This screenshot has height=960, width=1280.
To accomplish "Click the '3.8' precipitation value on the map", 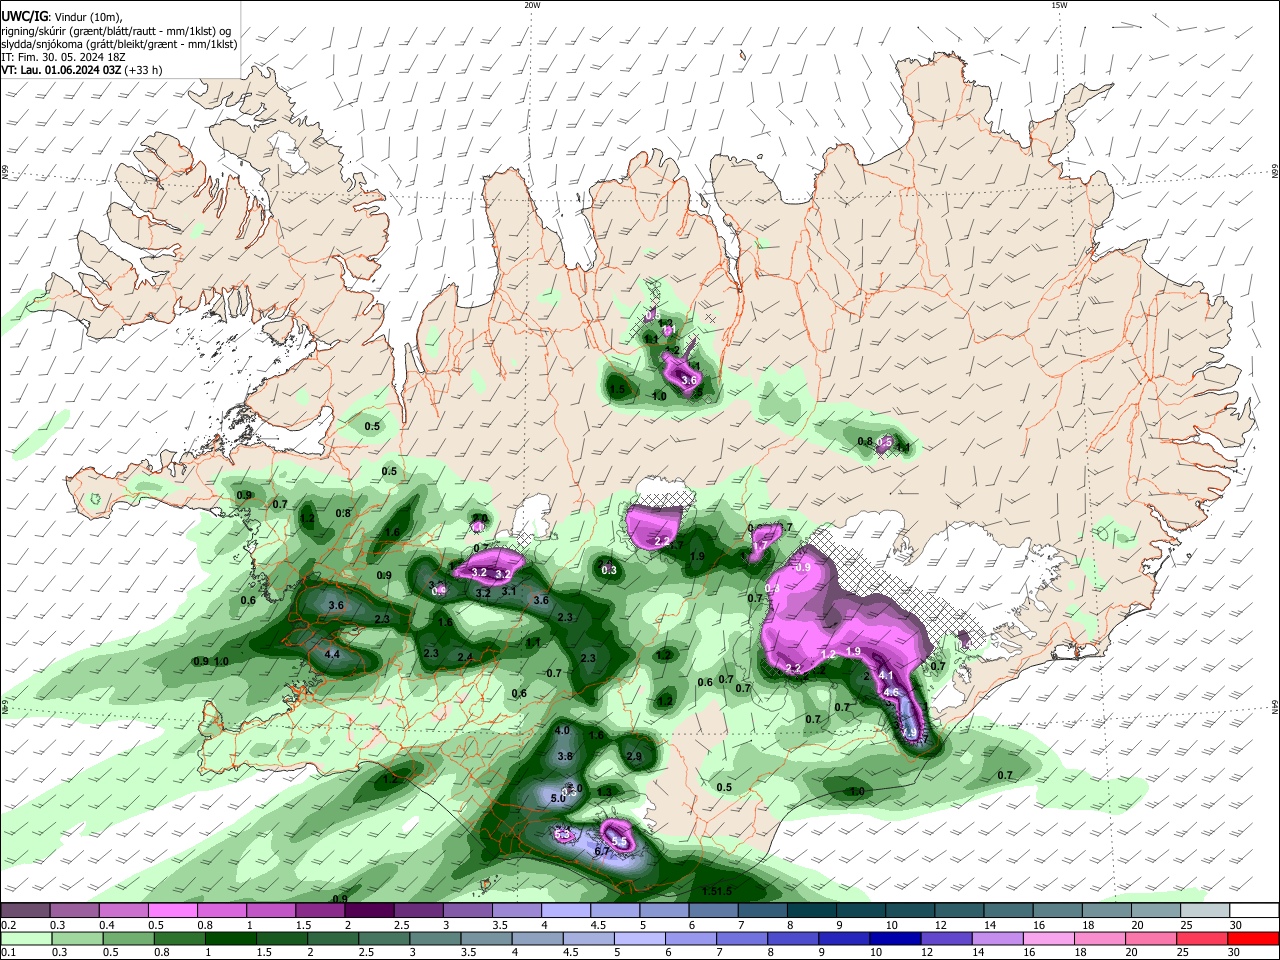I will 565,757.
